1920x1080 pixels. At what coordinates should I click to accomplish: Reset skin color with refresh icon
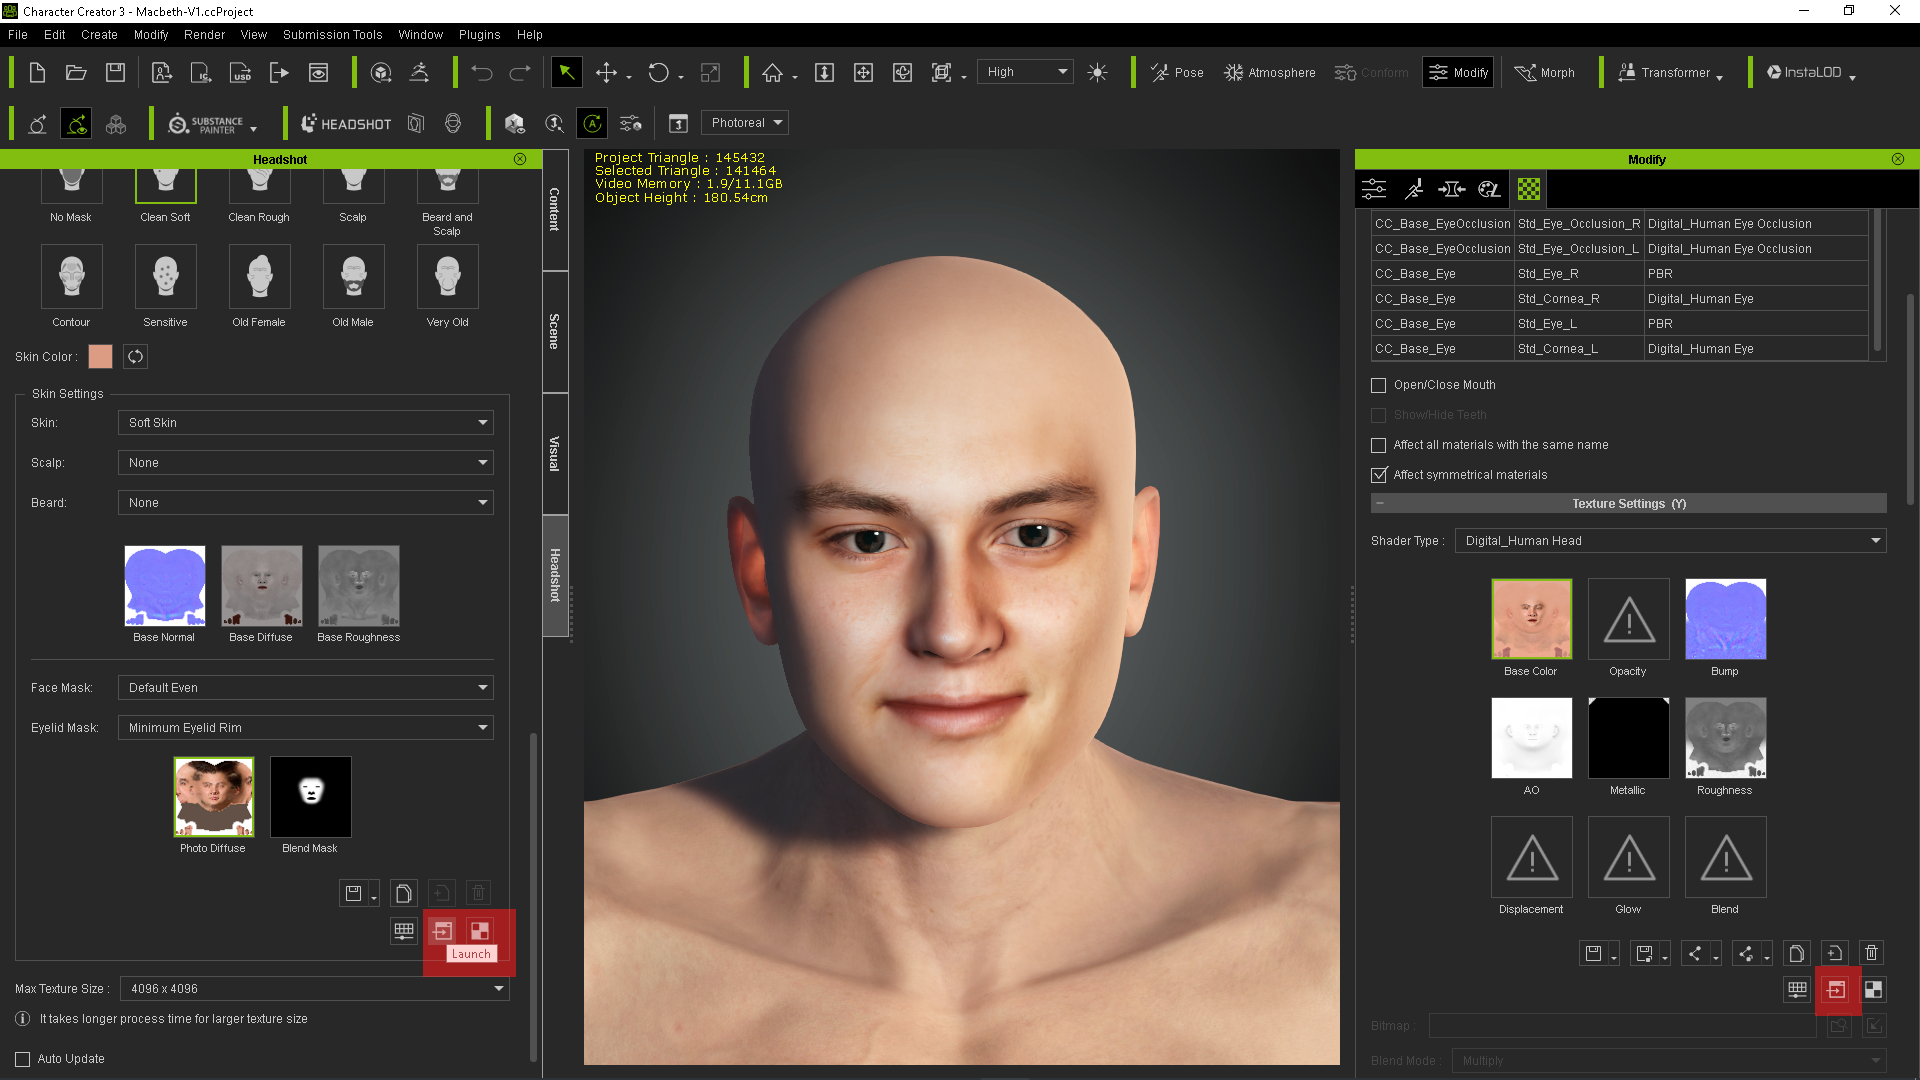(x=135, y=356)
